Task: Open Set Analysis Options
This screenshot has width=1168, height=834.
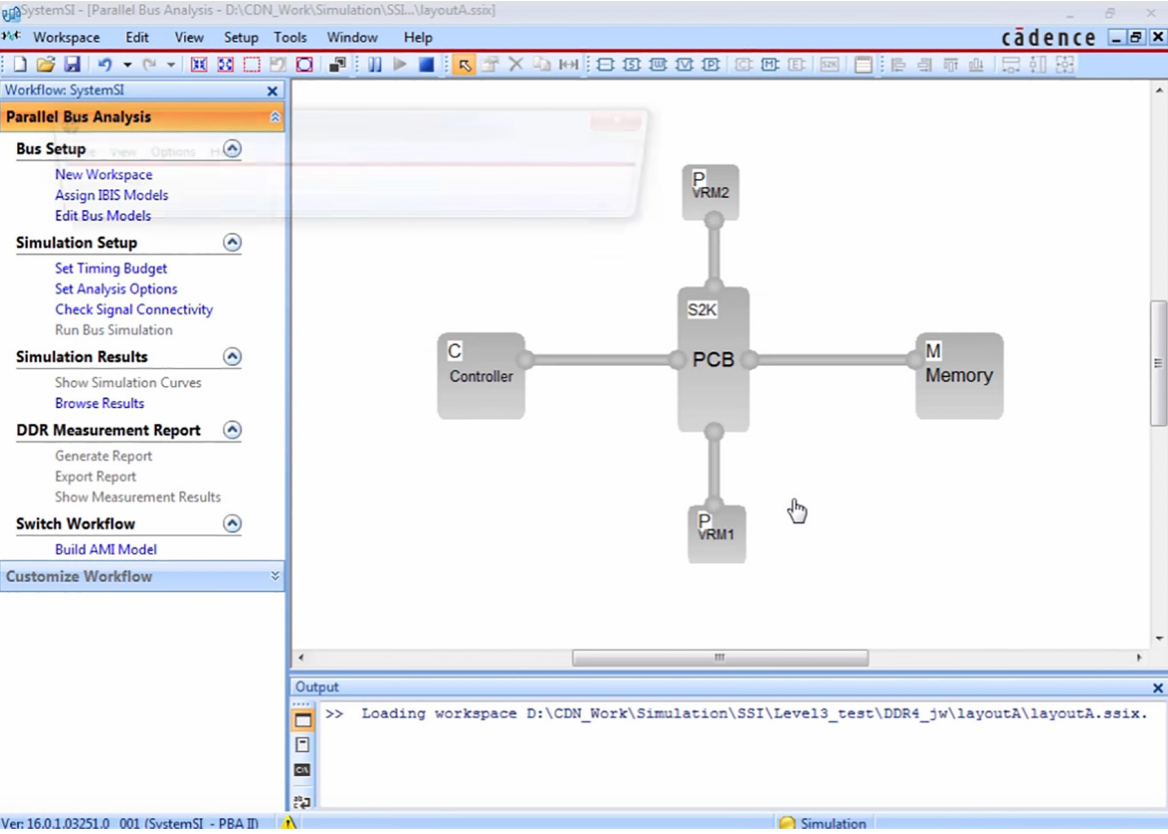Action: pyautogui.click(x=116, y=289)
